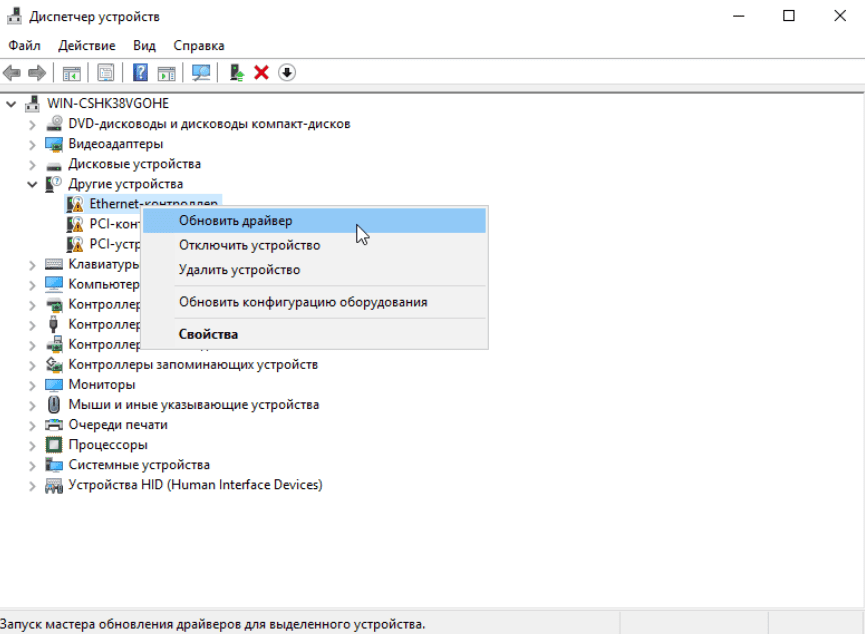Click the Процессоры chip icon
This screenshot has width=865, height=634.
point(54,445)
